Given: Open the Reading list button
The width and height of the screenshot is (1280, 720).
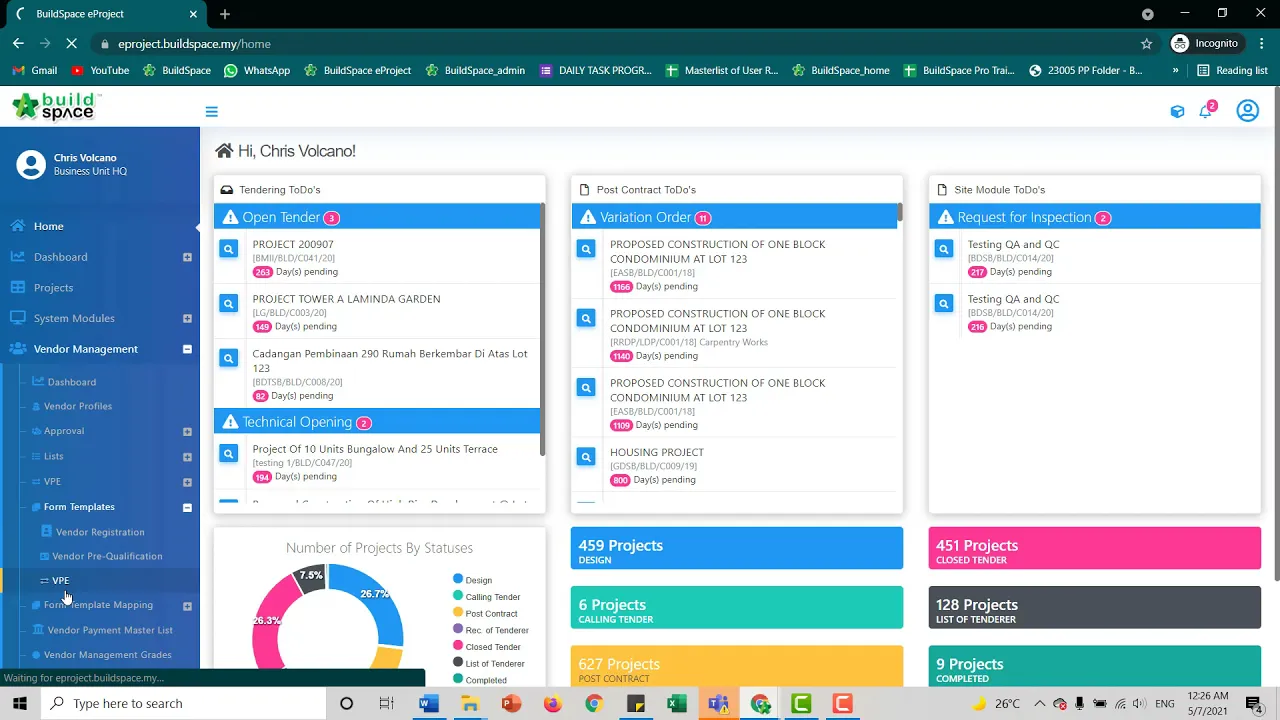Looking at the screenshot, I should click(x=1232, y=71).
